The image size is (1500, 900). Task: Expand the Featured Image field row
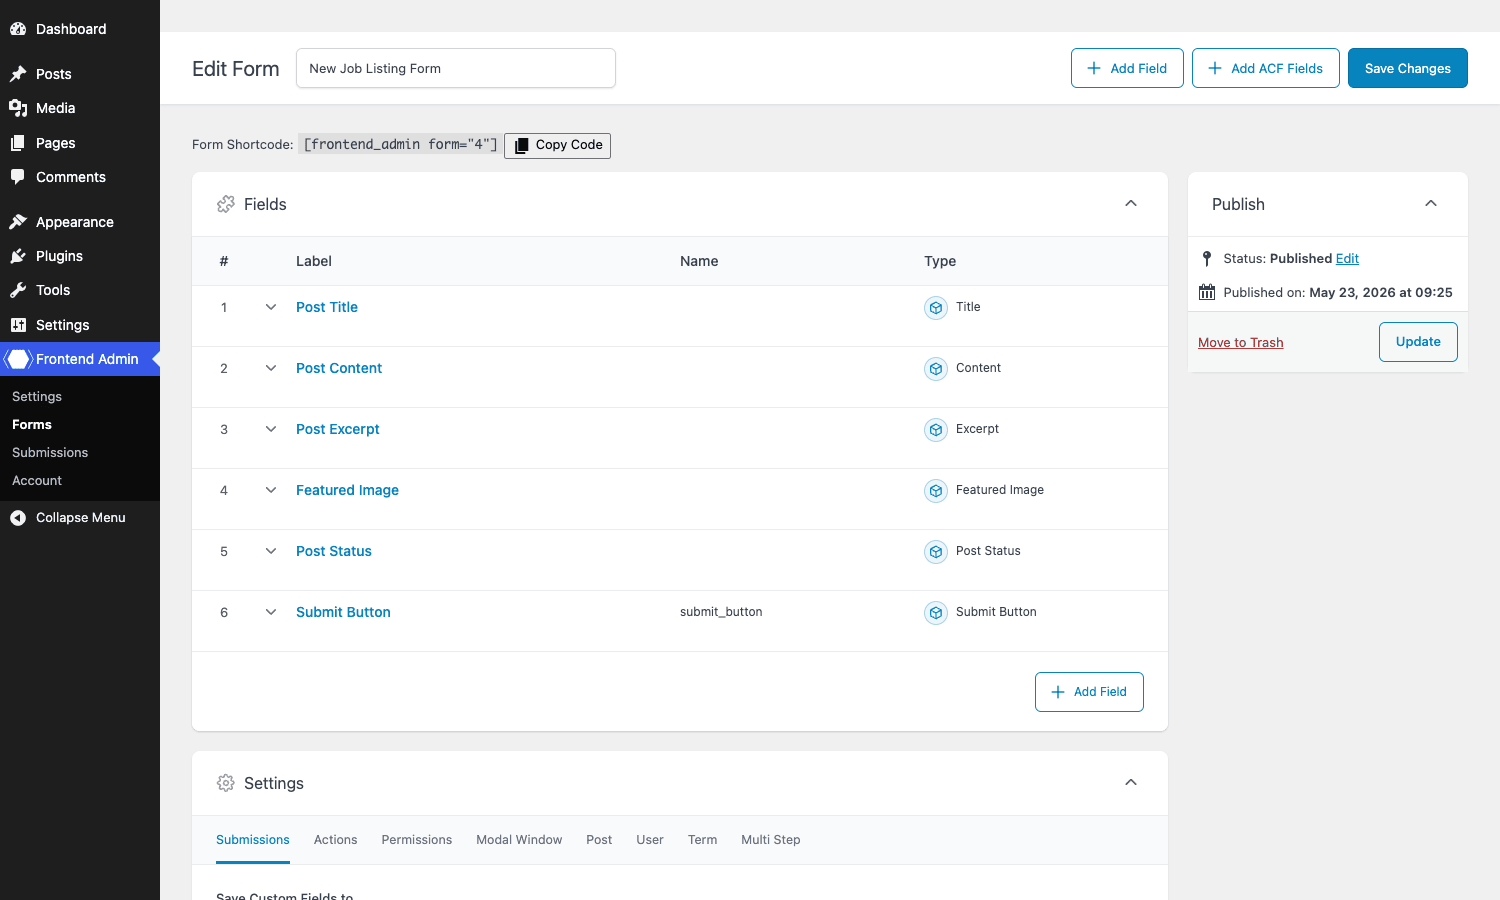pyautogui.click(x=271, y=490)
